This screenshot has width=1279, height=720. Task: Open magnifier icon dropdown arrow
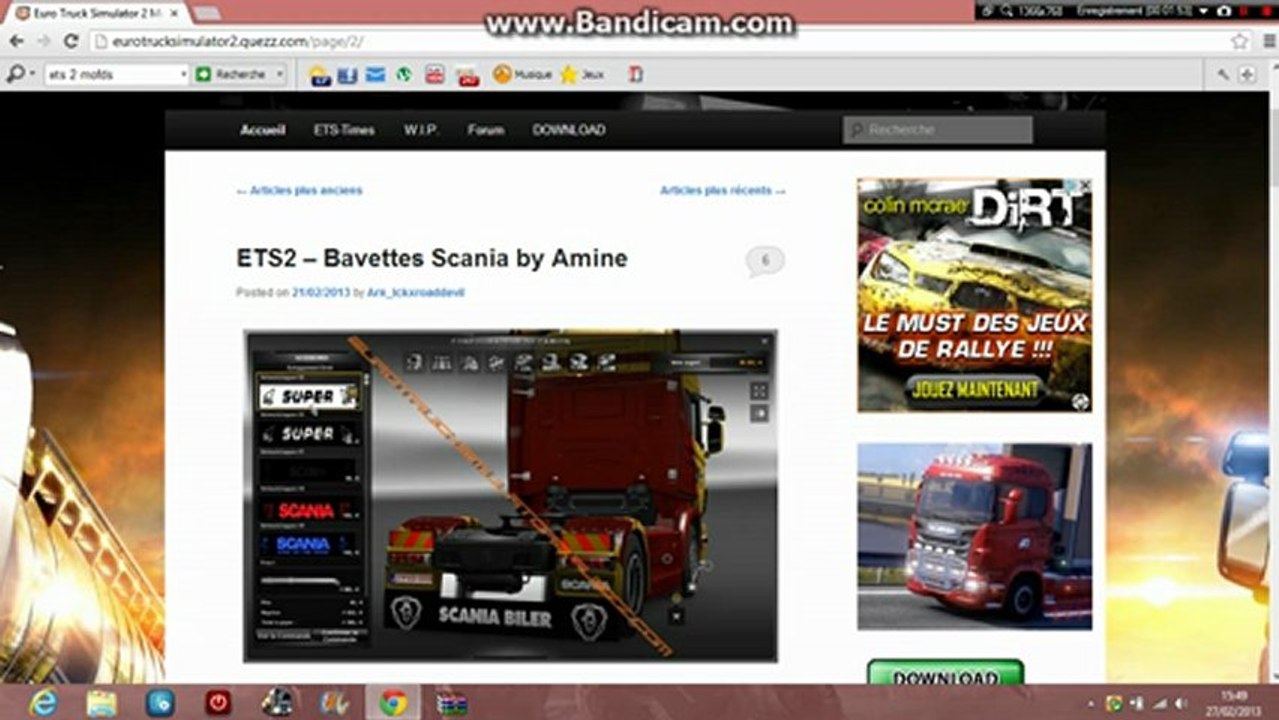tap(32, 75)
